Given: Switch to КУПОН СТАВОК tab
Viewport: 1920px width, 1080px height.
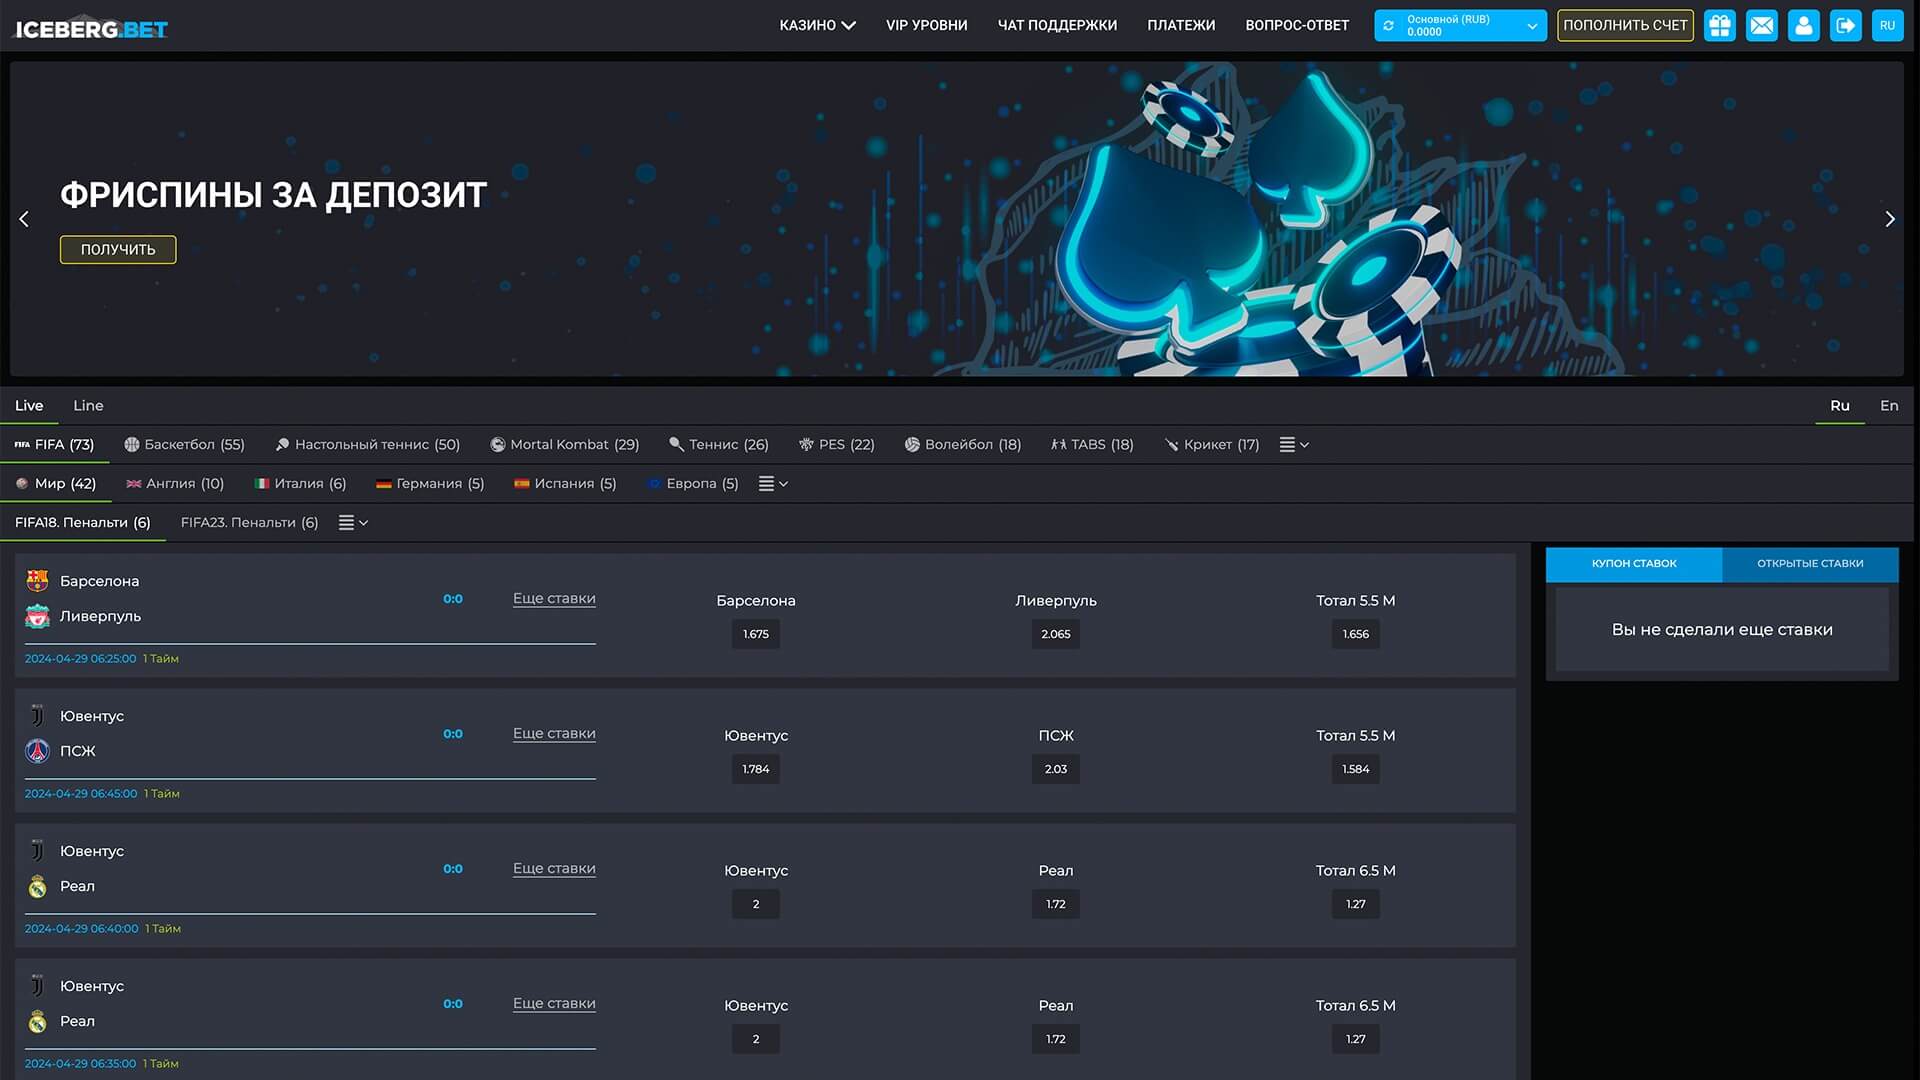Looking at the screenshot, I should point(1634,564).
